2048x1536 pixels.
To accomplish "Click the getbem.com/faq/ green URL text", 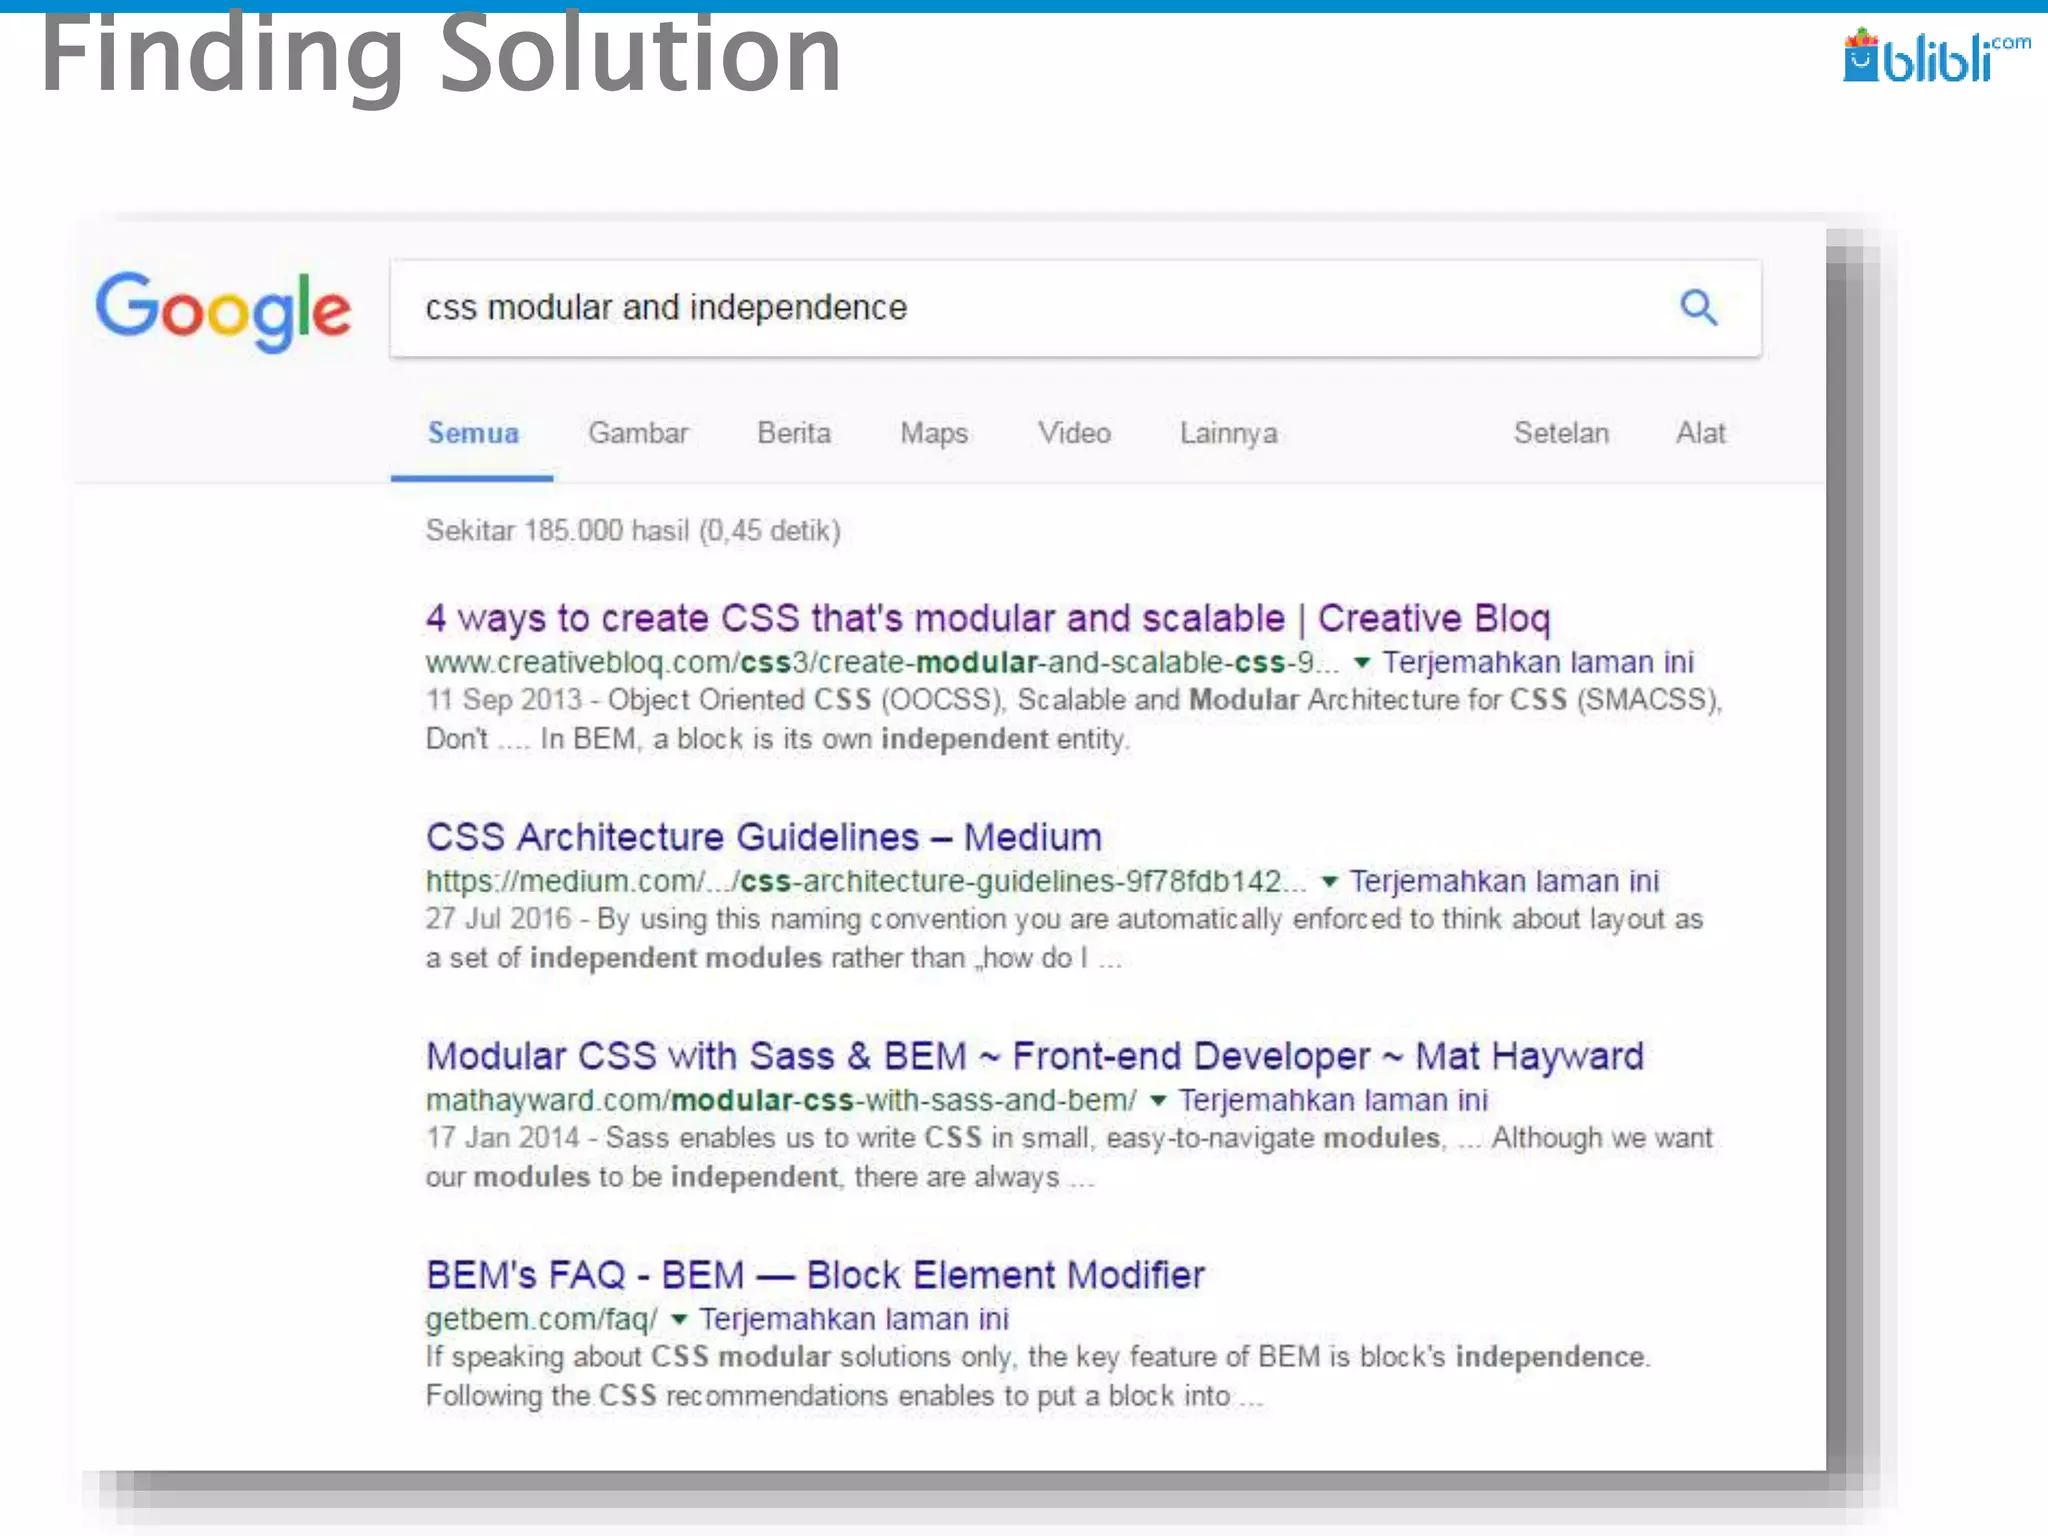I will click(542, 1319).
